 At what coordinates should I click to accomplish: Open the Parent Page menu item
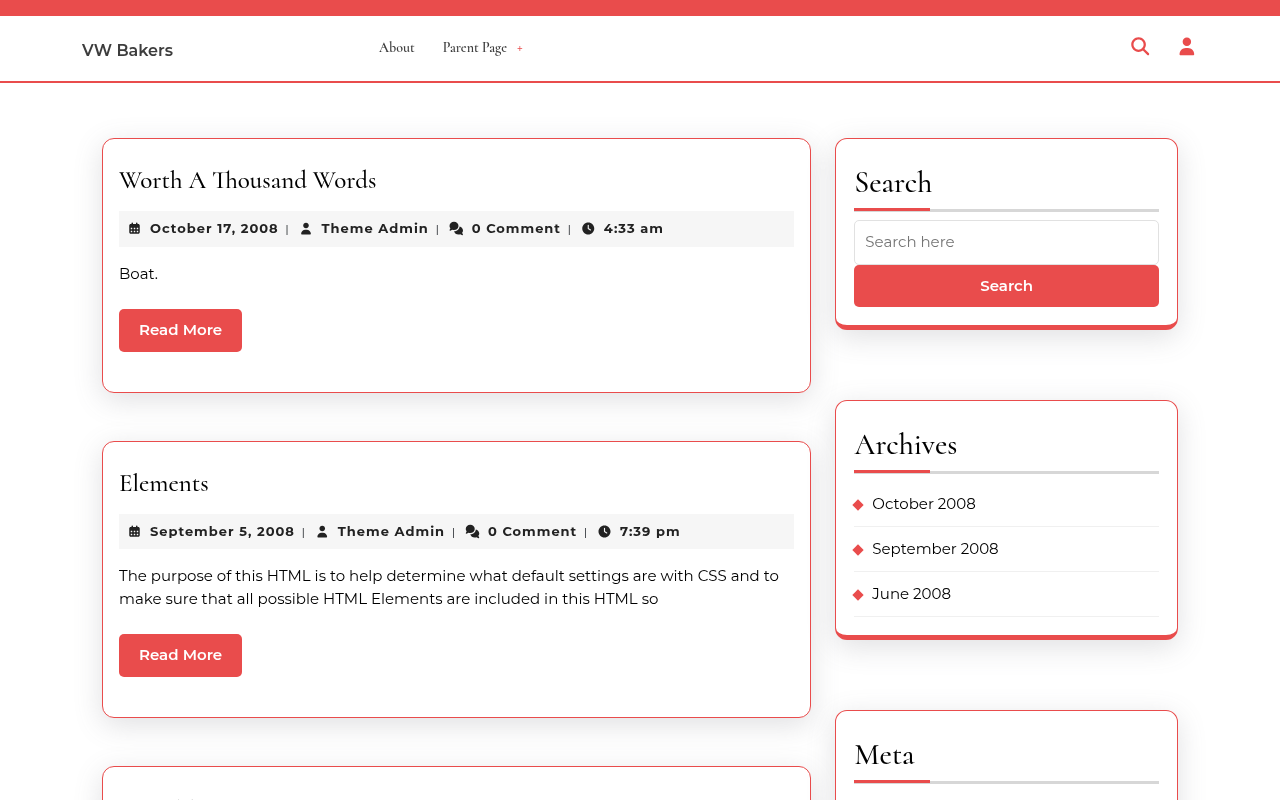(x=475, y=48)
